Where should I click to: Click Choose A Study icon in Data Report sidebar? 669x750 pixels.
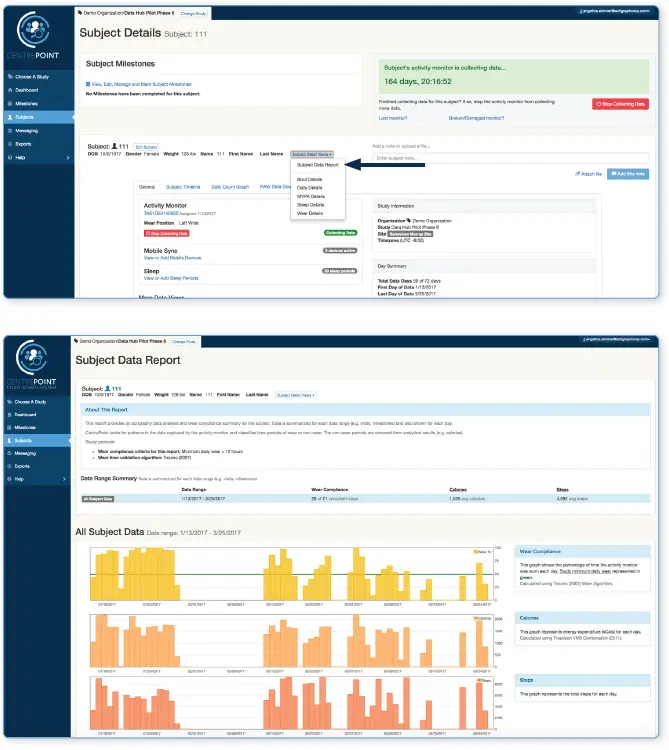click(x=10, y=402)
